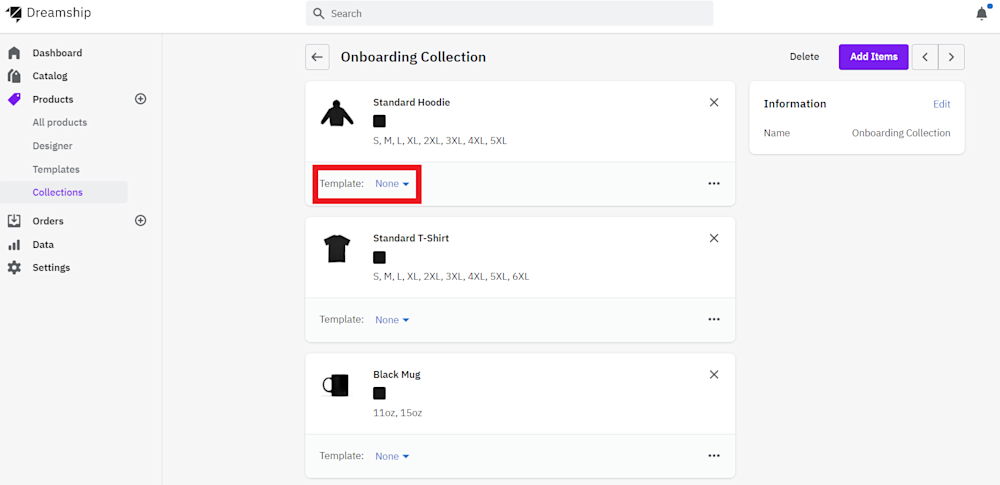The width and height of the screenshot is (1000, 485).
Task: Click the Add Items button
Action: [873, 57]
